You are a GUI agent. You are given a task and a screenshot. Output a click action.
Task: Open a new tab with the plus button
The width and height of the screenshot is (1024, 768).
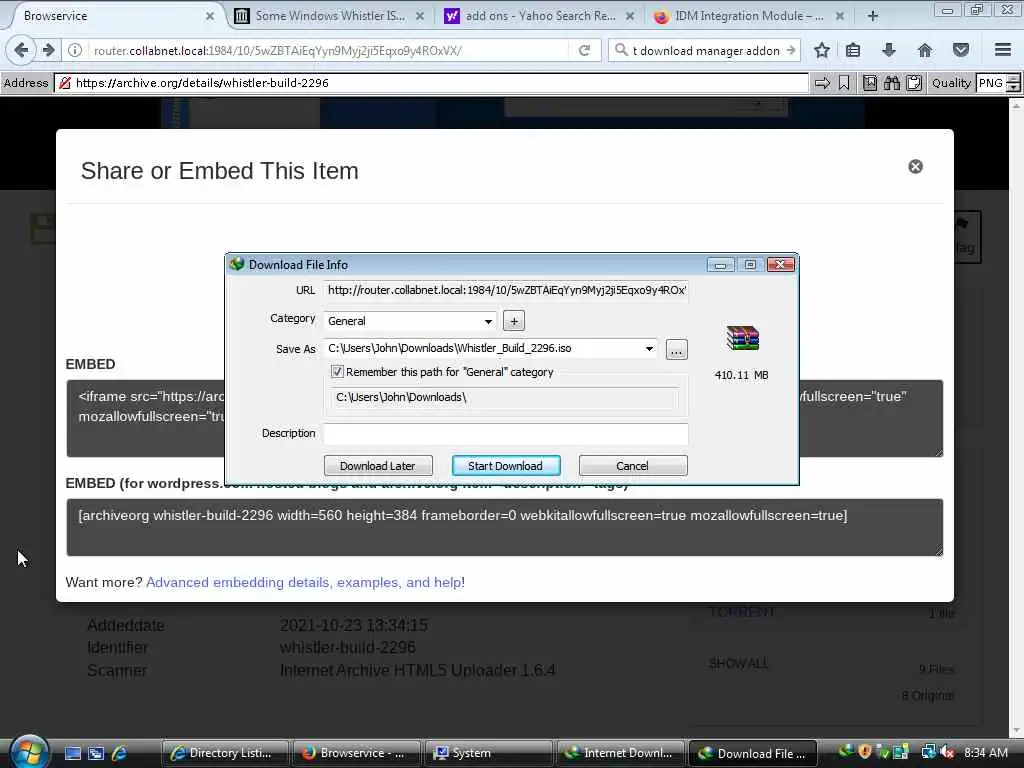coord(872,16)
